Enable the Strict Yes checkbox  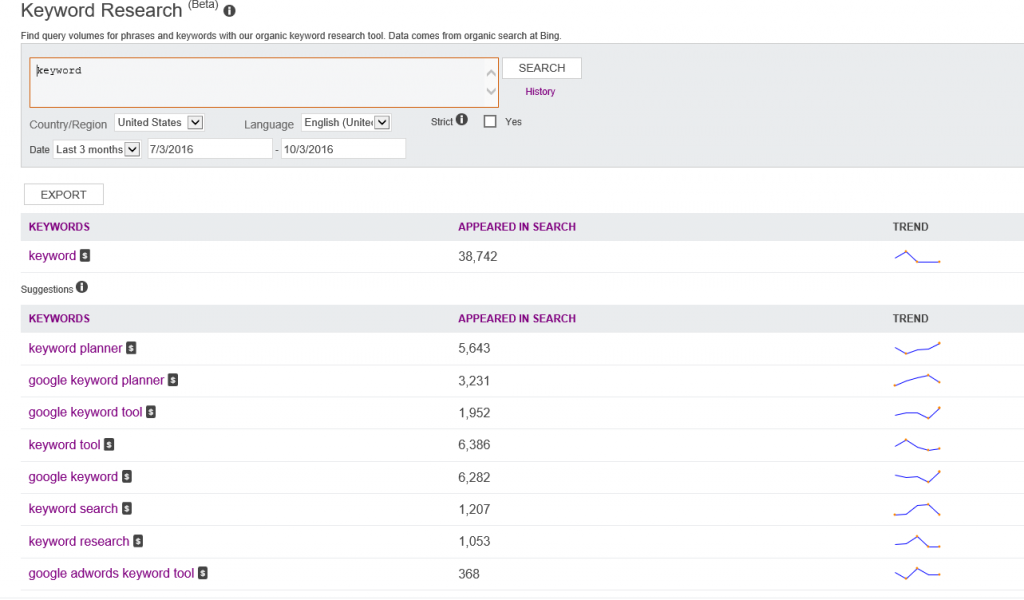(490, 121)
